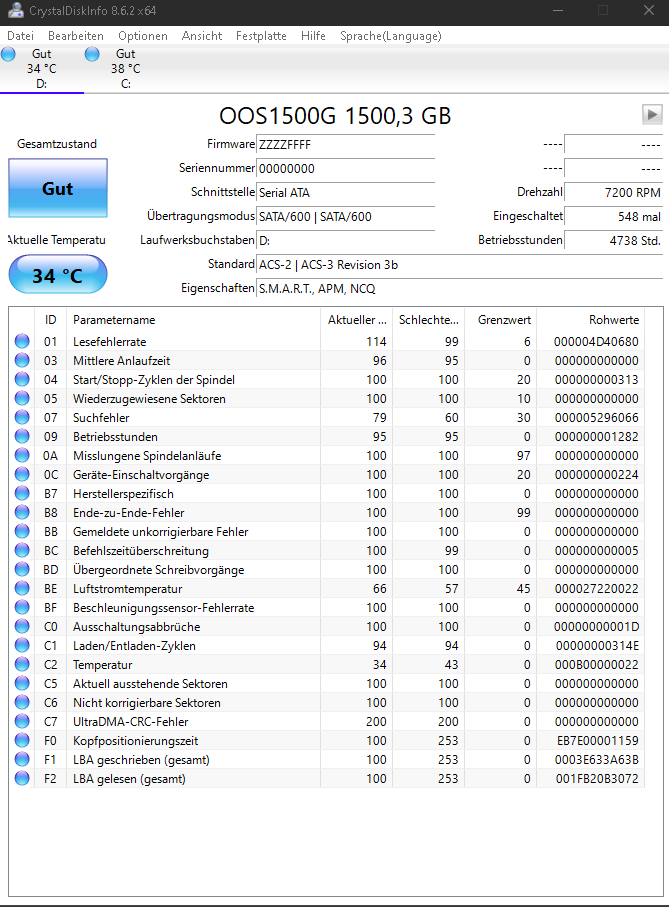Click status orb for Befehlszeitüberschreitung
Screen dimensions: 669x907
pos(22,551)
